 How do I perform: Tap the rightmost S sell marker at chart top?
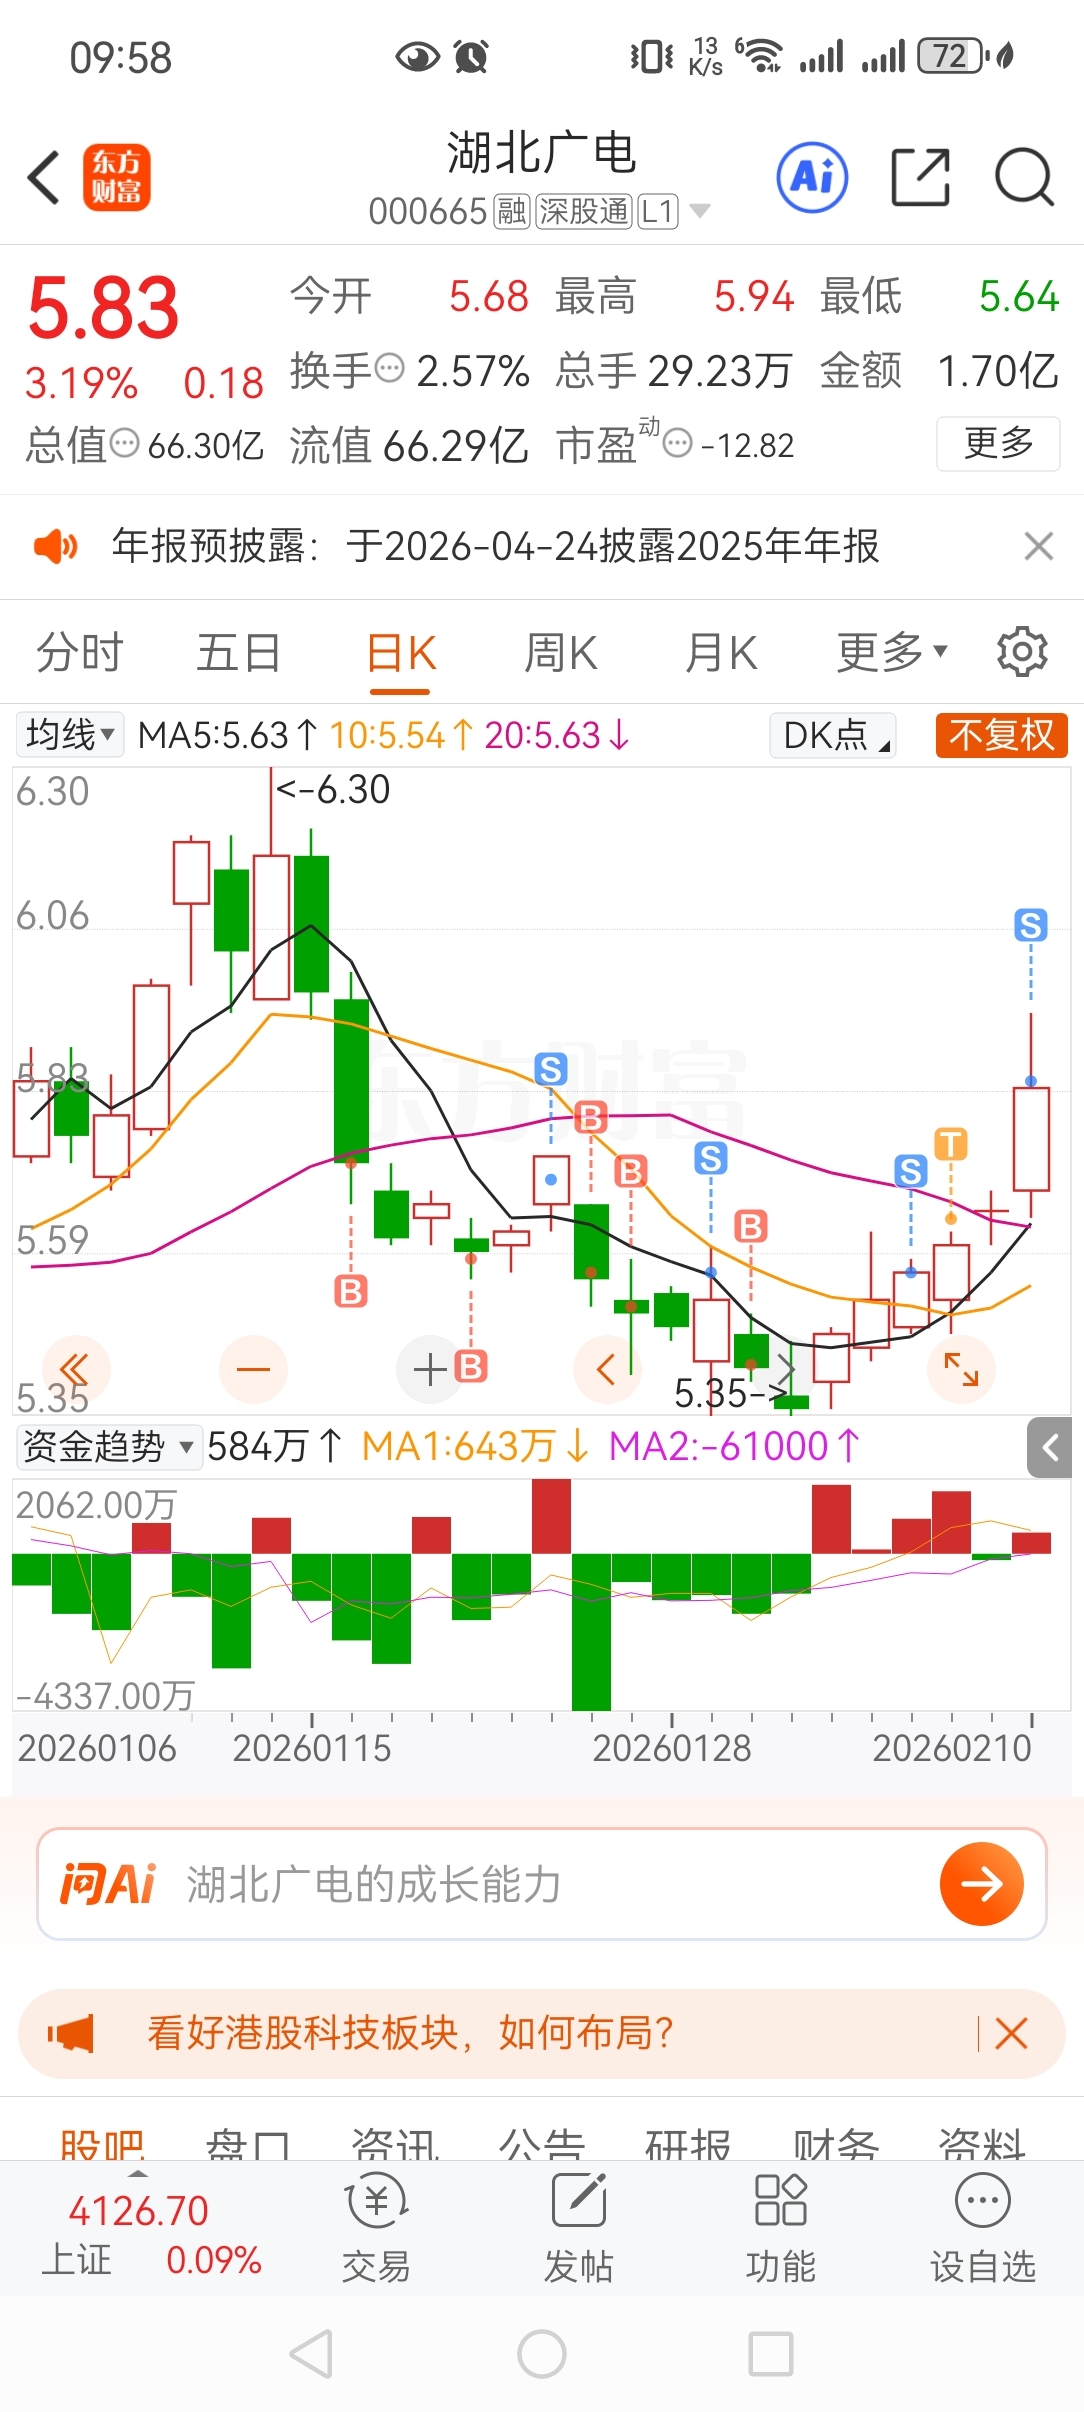click(x=1031, y=925)
